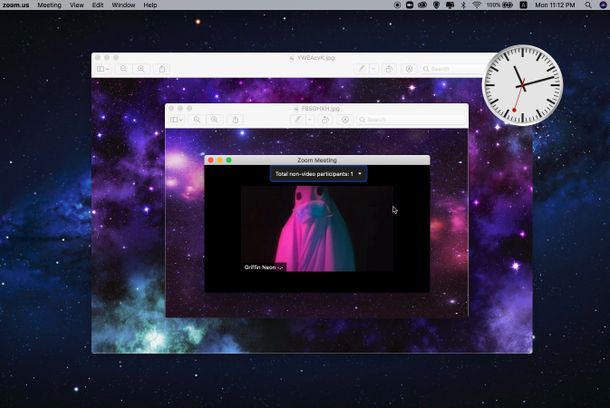
Task: Open sidebar view menu in FBSGHXH.jpg window
Action: pyautogui.click(x=177, y=119)
